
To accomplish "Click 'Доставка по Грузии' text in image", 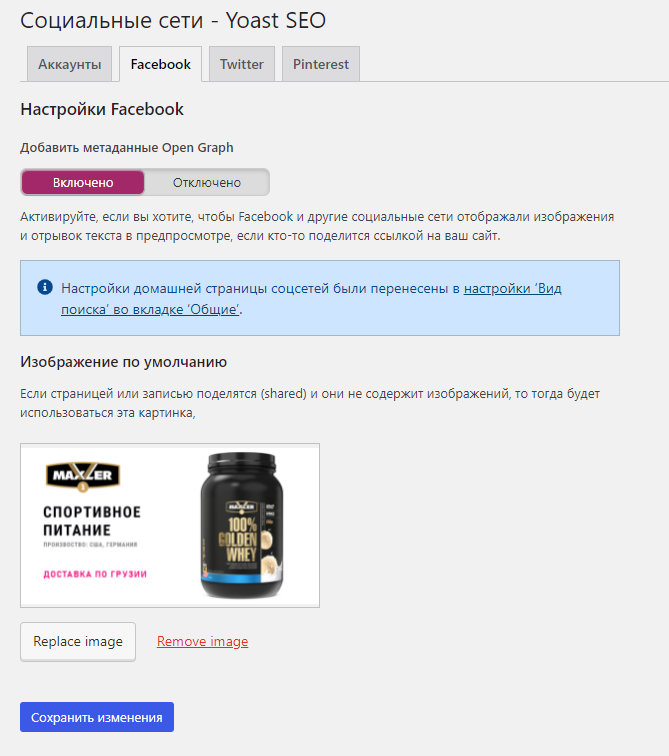I will 95,574.
